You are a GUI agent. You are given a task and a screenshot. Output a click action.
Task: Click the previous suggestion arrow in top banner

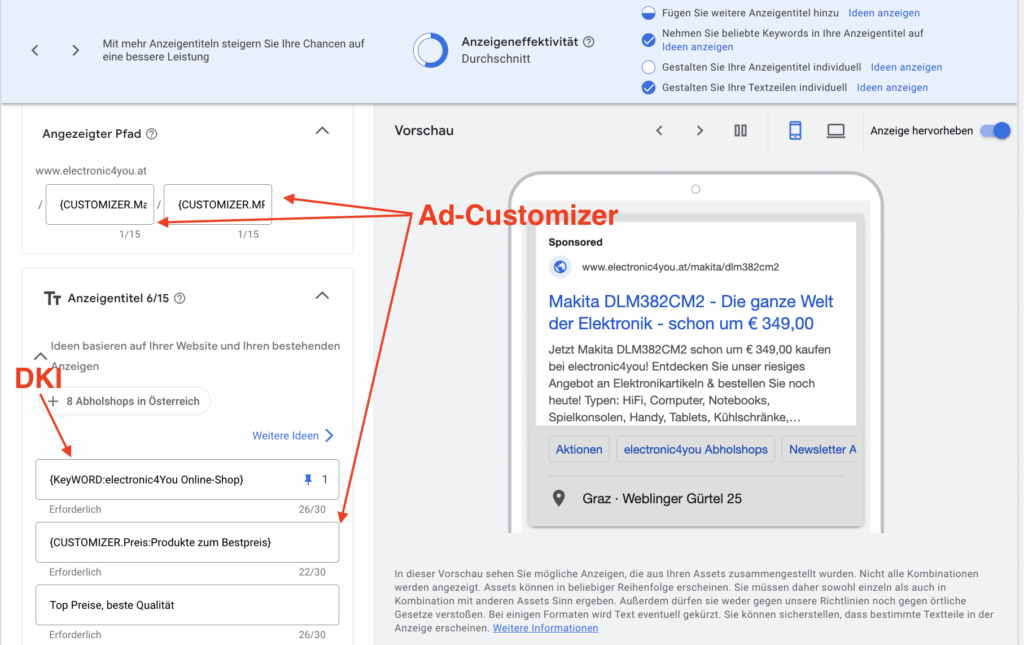tap(35, 50)
